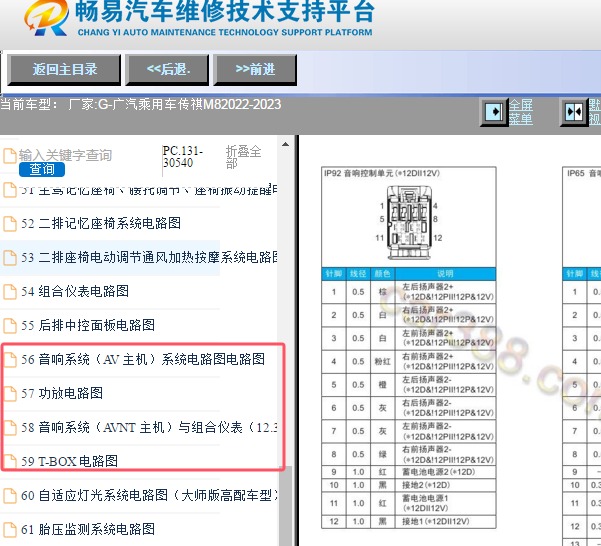Click the document icon beside item 59
The width and height of the screenshot is (601, 546).
pyautogui.click(x=10, y=461)
